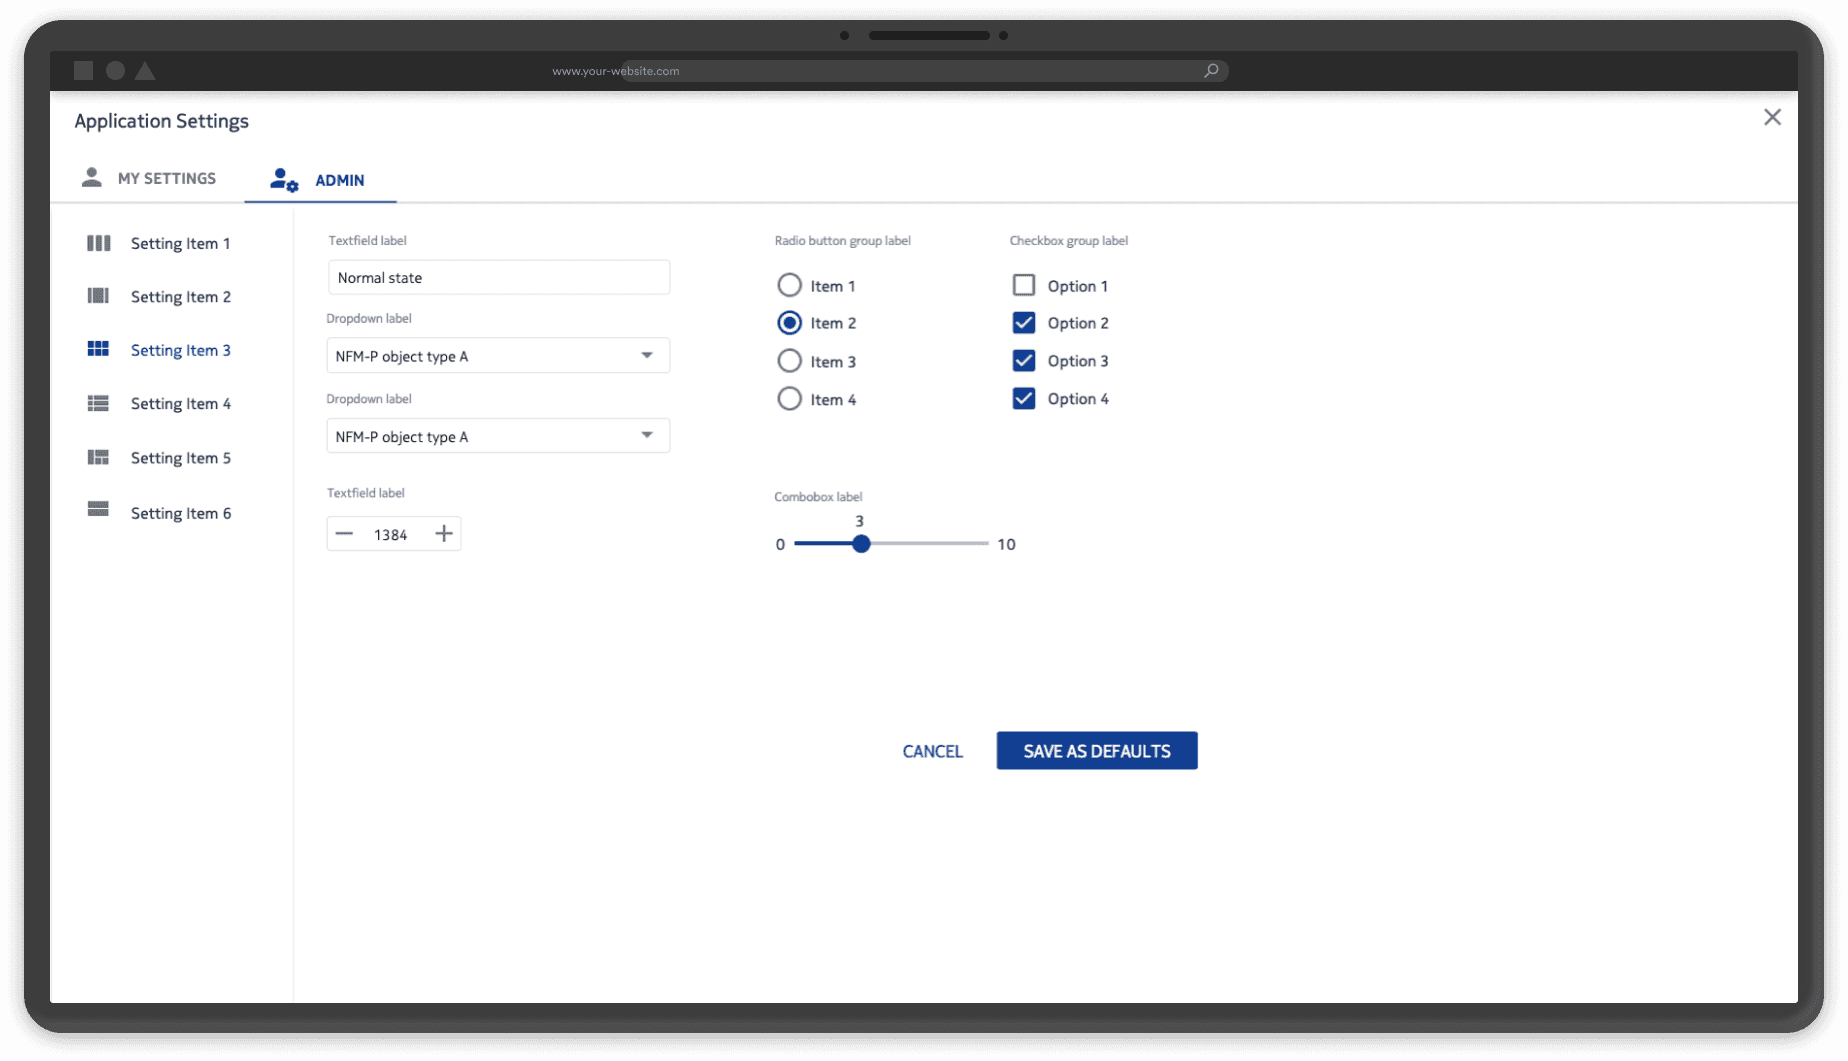Select the Setting Item 1 sidebar icon

pos(98,243)
